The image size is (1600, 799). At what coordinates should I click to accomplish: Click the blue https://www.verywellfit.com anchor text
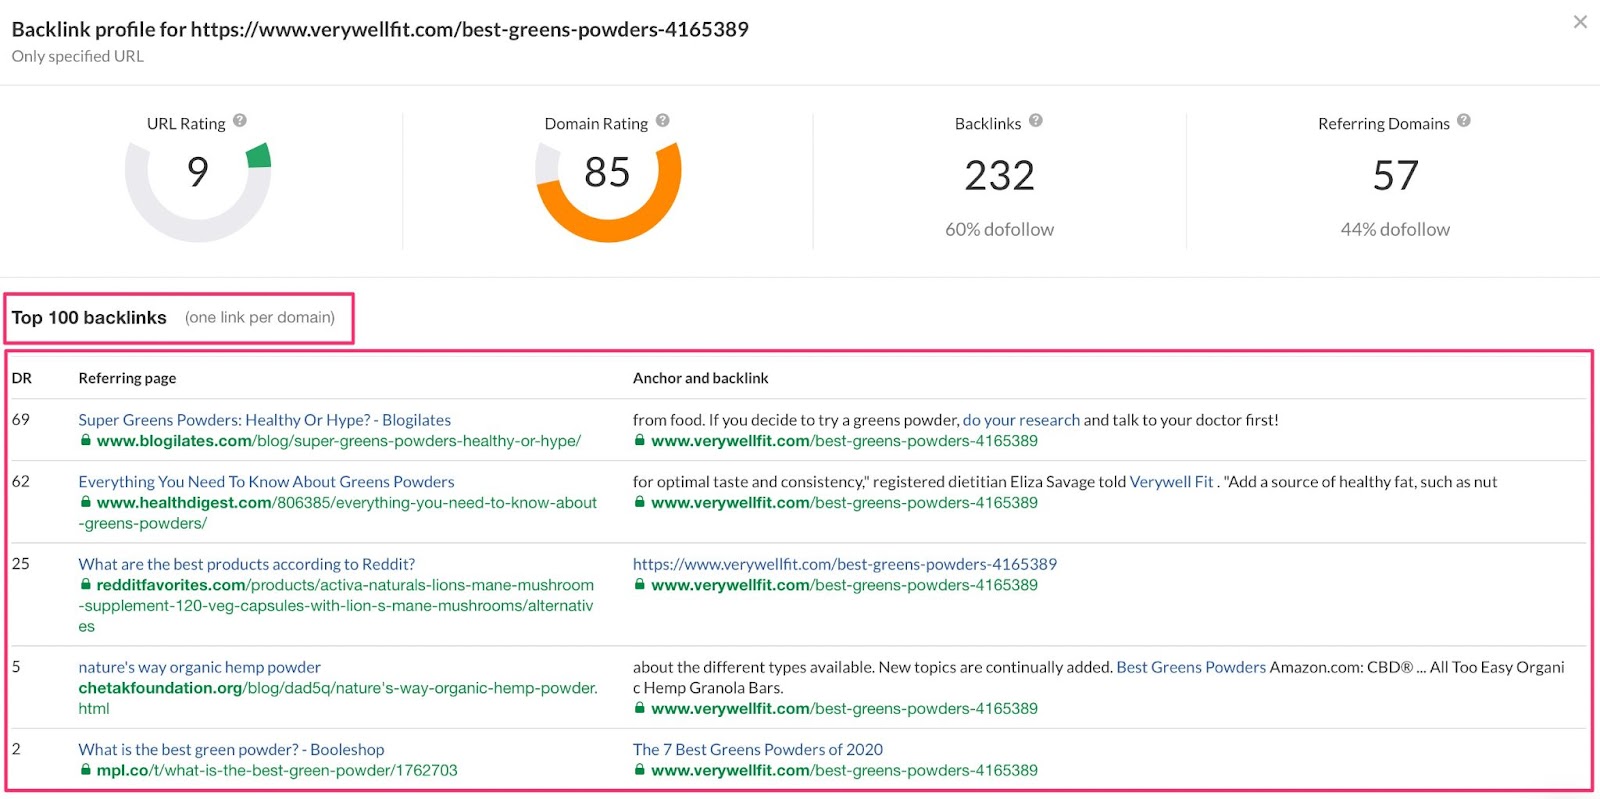(x=845, y=564)
